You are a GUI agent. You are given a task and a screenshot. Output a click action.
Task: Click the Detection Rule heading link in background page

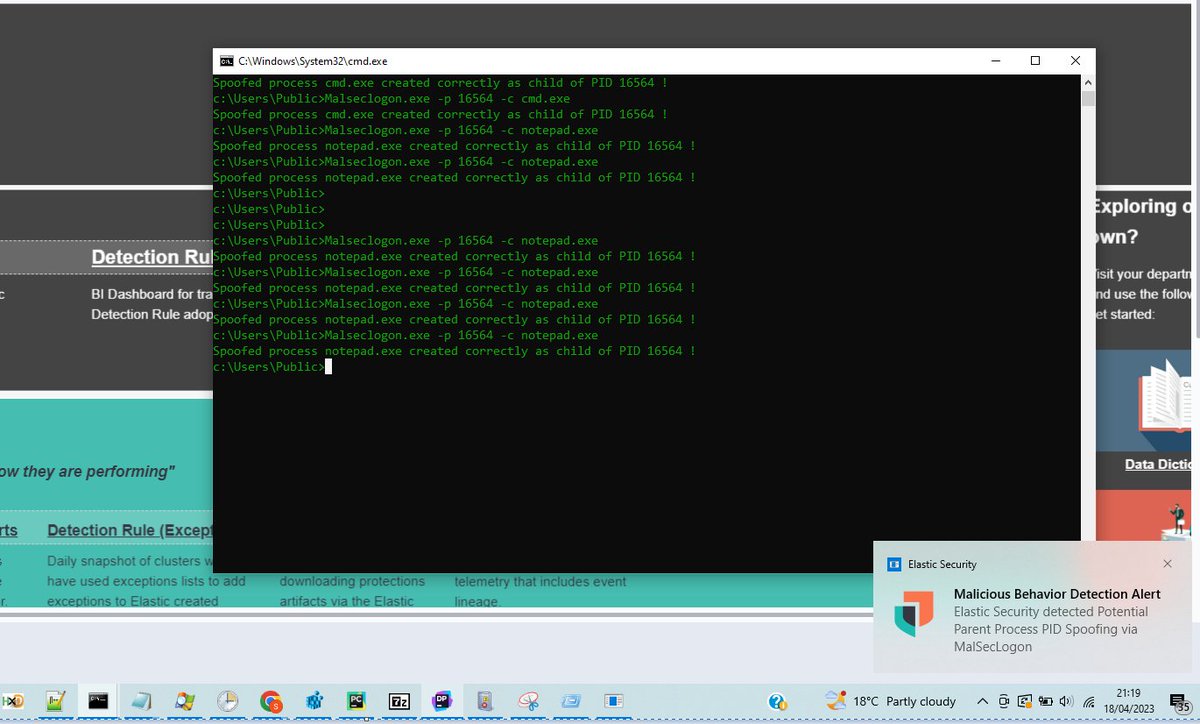click(151, 257)
